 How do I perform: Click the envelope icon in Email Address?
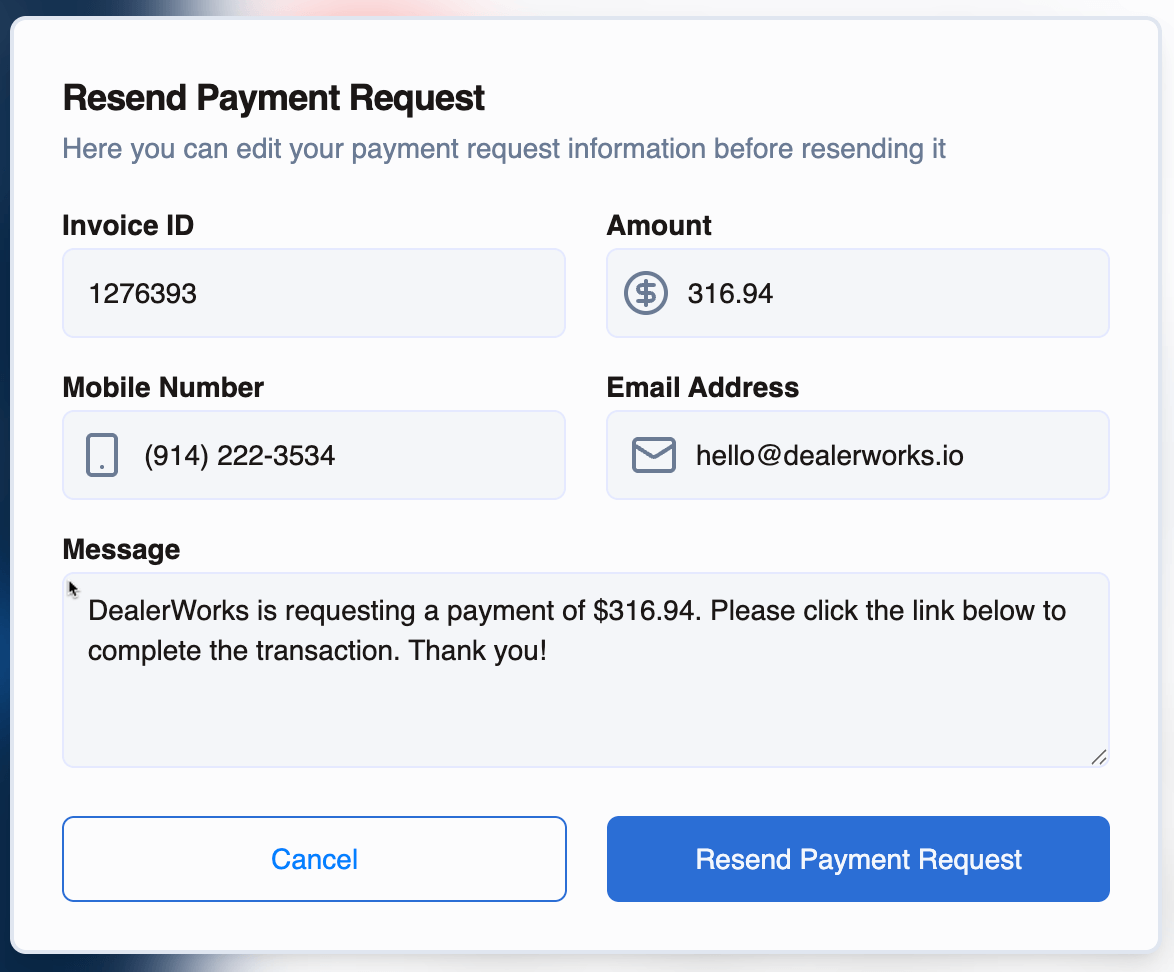tap(654, 455)
